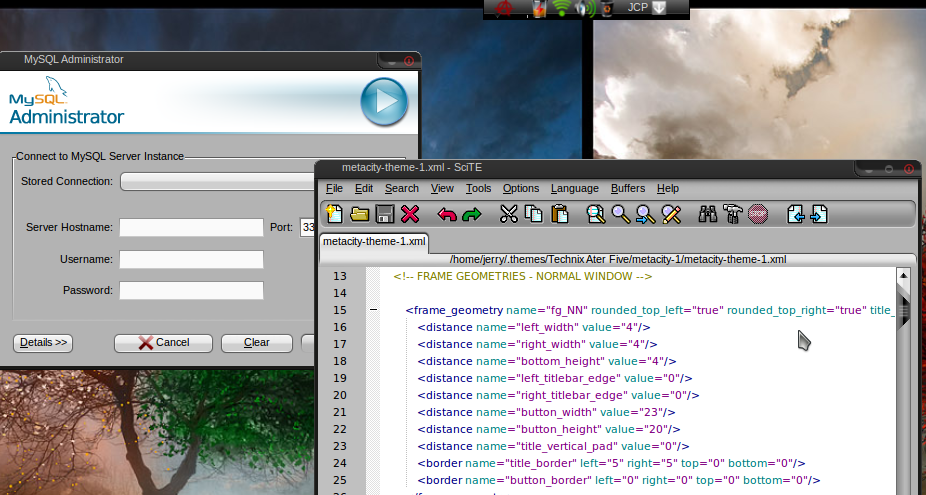Click the red anarchy symbol in the panel
Viewport: 926px width, 495px height.
[504, 8]
